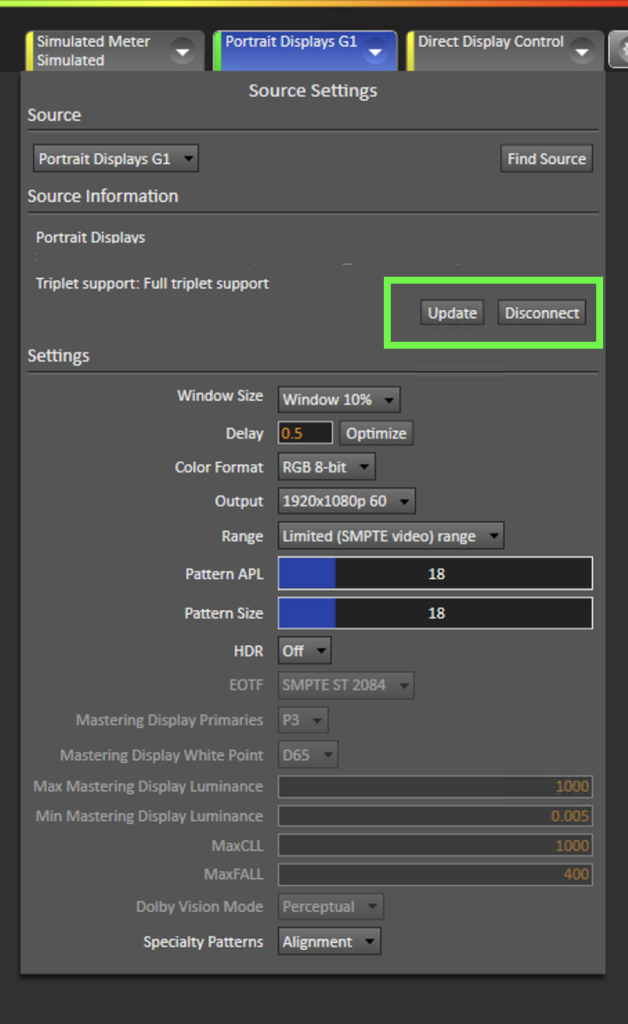The height and width of the screenshot is (1024, 628).
Task: Click 'Triplet support: Full triplet support' text
Action: pos(152,283)
